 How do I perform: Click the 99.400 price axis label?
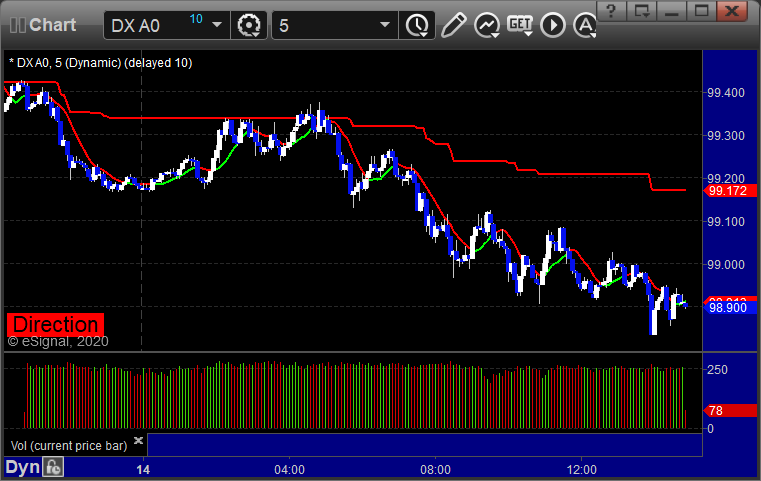click(726, 93)
